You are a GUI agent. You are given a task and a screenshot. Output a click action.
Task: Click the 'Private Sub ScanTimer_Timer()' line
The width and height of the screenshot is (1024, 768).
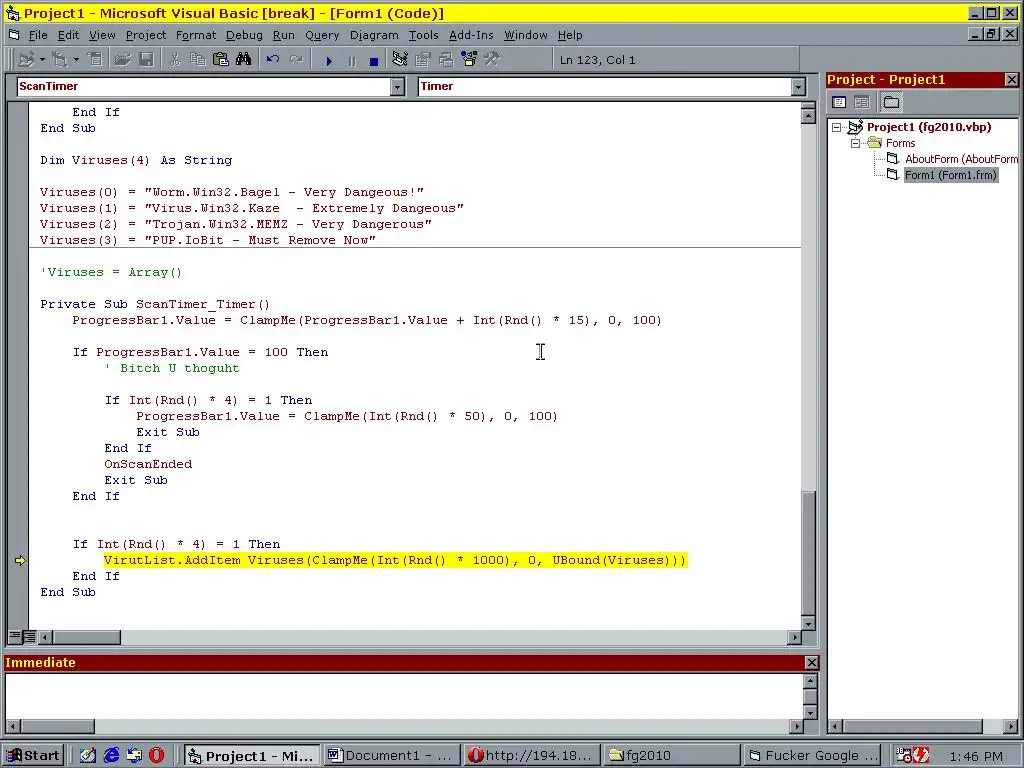155,304
